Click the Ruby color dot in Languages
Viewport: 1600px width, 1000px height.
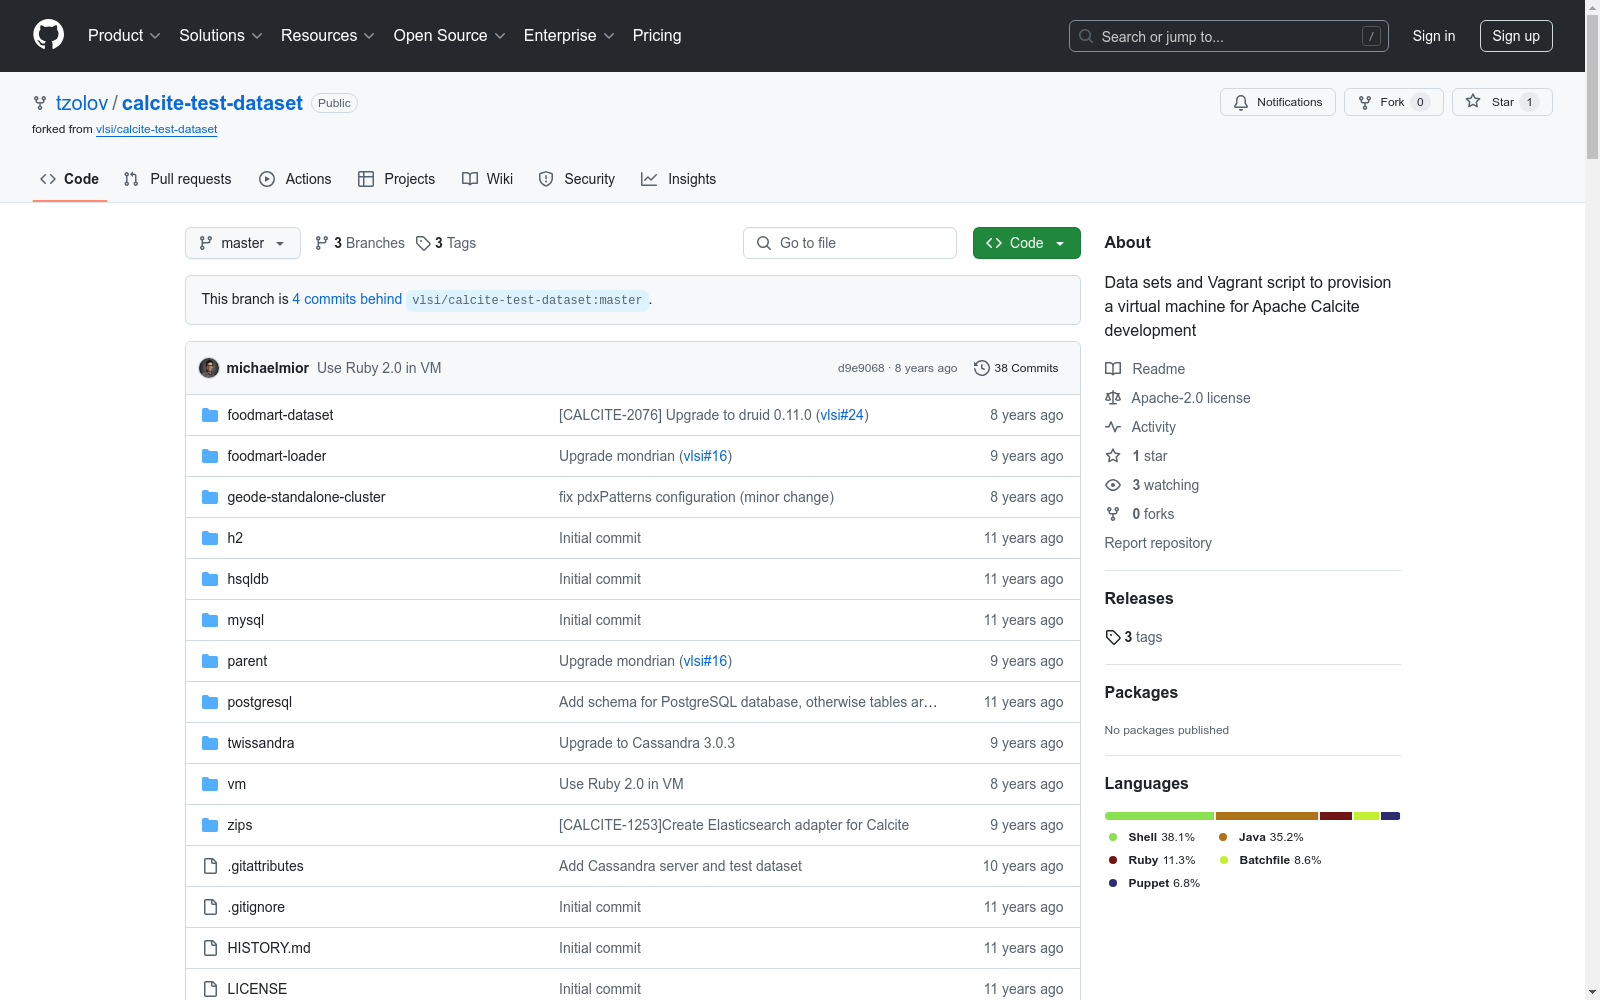coord(1113,860)
